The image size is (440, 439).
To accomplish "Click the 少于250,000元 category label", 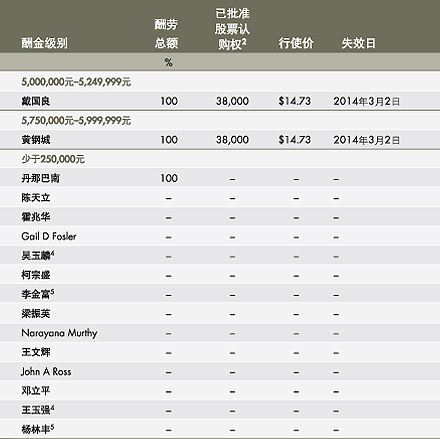I will coord(53,159).
